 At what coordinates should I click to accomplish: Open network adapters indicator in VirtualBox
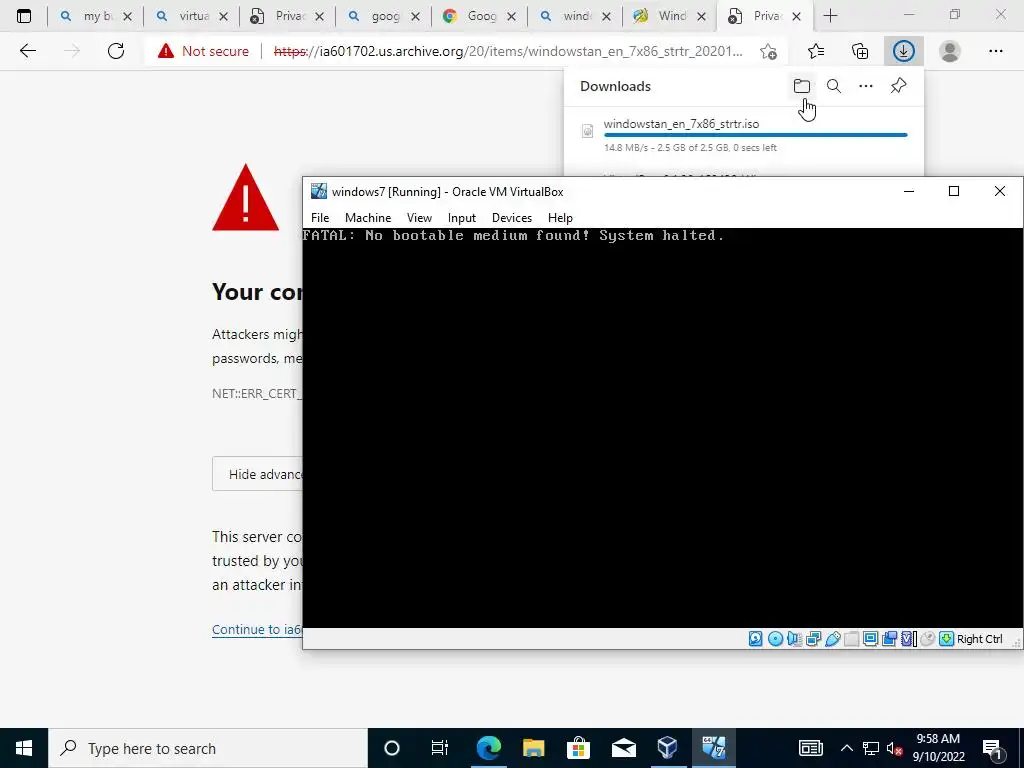click(x=814, y=639)
